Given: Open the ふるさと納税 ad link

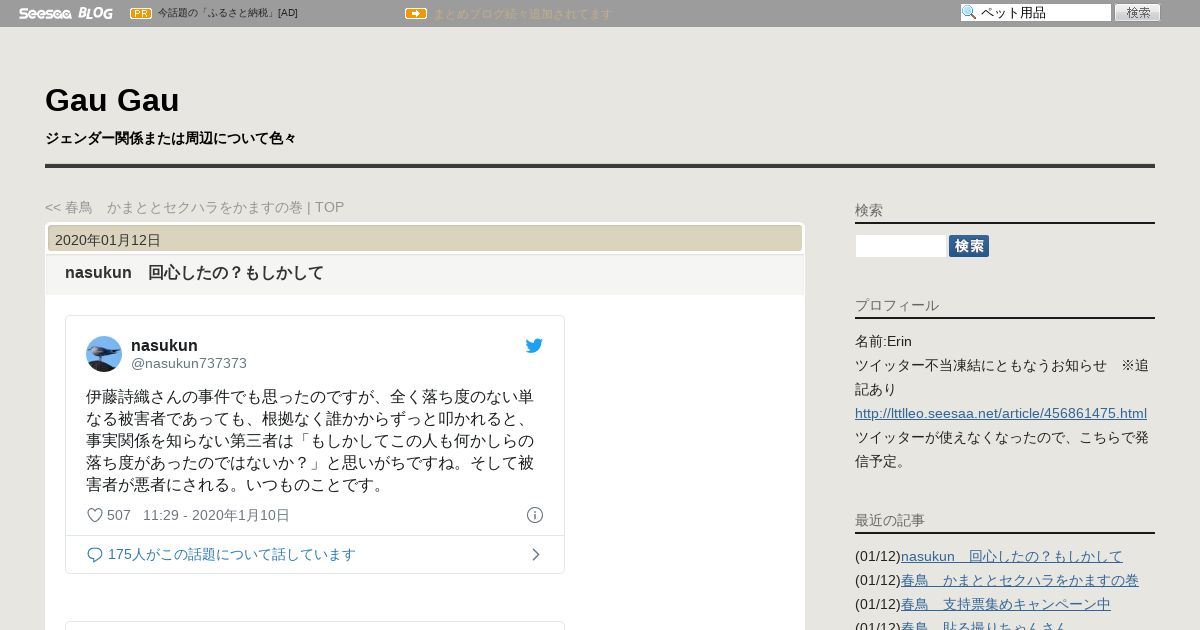Looking at the screenshot, I should pyautogui.click(x=228, y=13).
